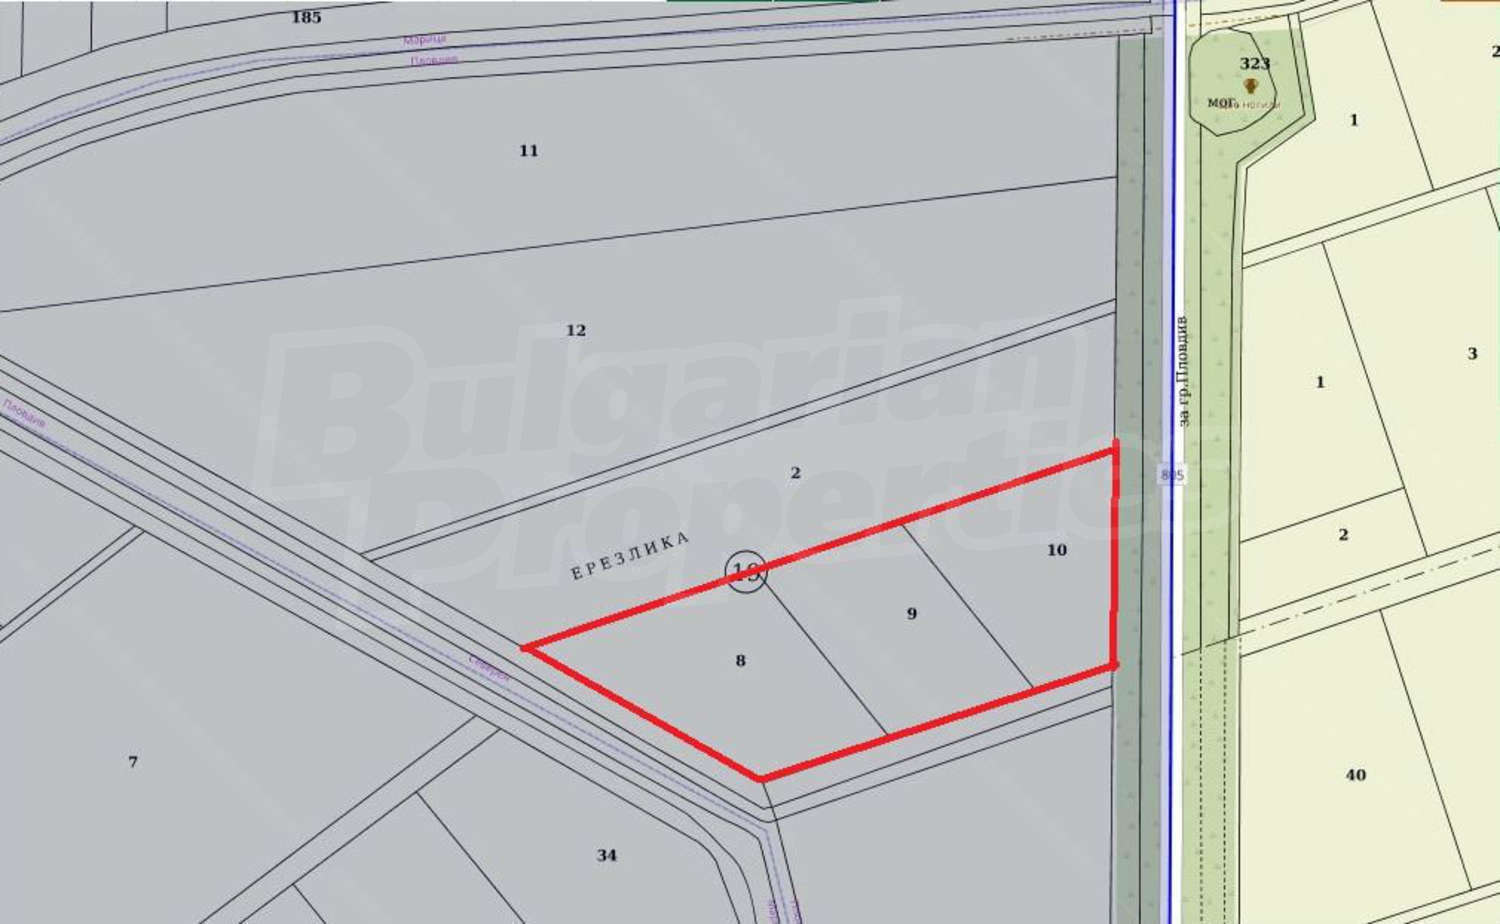Viewport: 1500px width, 924px height.
Task: Click the 'за гр.Пловдив' road label
Action: coord(1185,371)
